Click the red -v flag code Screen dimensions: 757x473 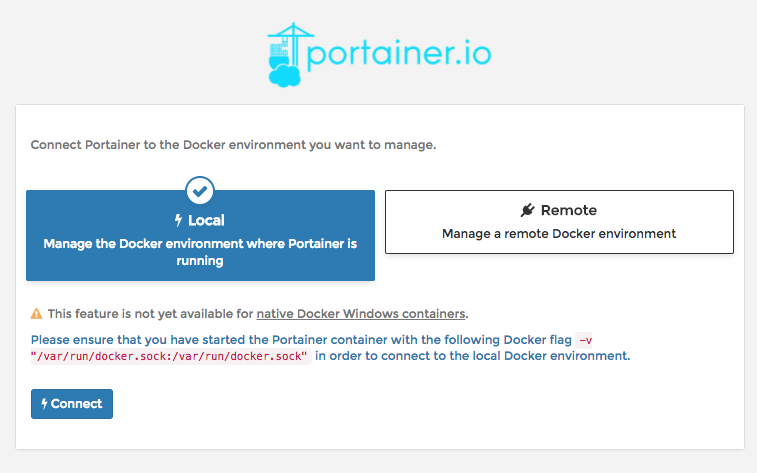coord(585,340)
